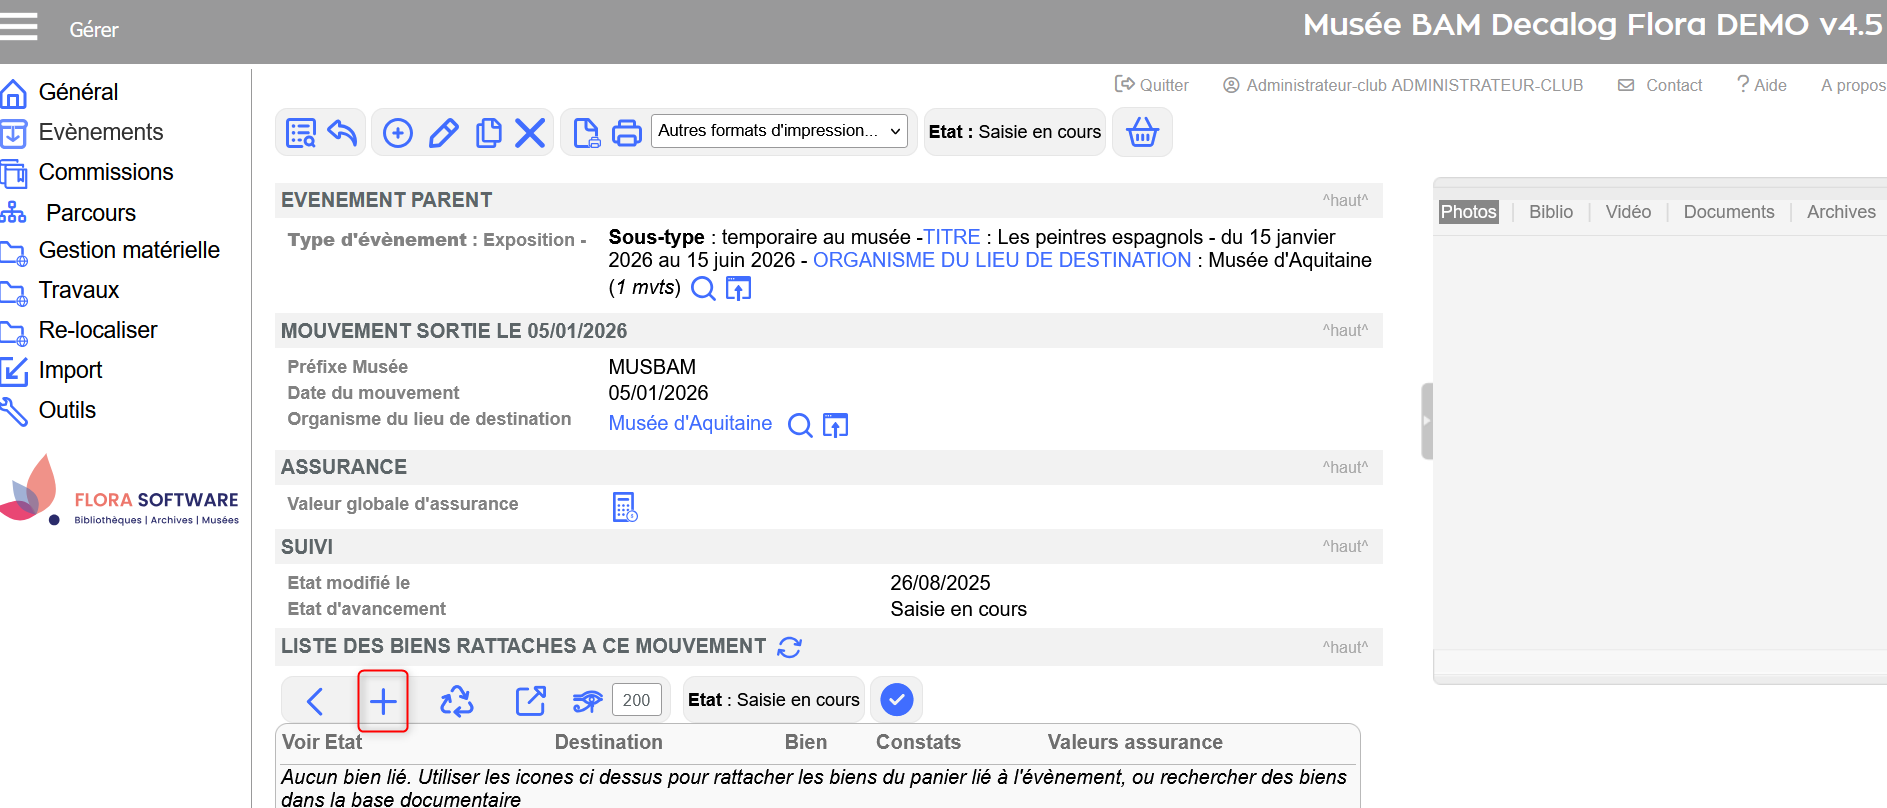Click the duplicate record icon
This screenshot has width=1887, height=808.
point(488,132)
